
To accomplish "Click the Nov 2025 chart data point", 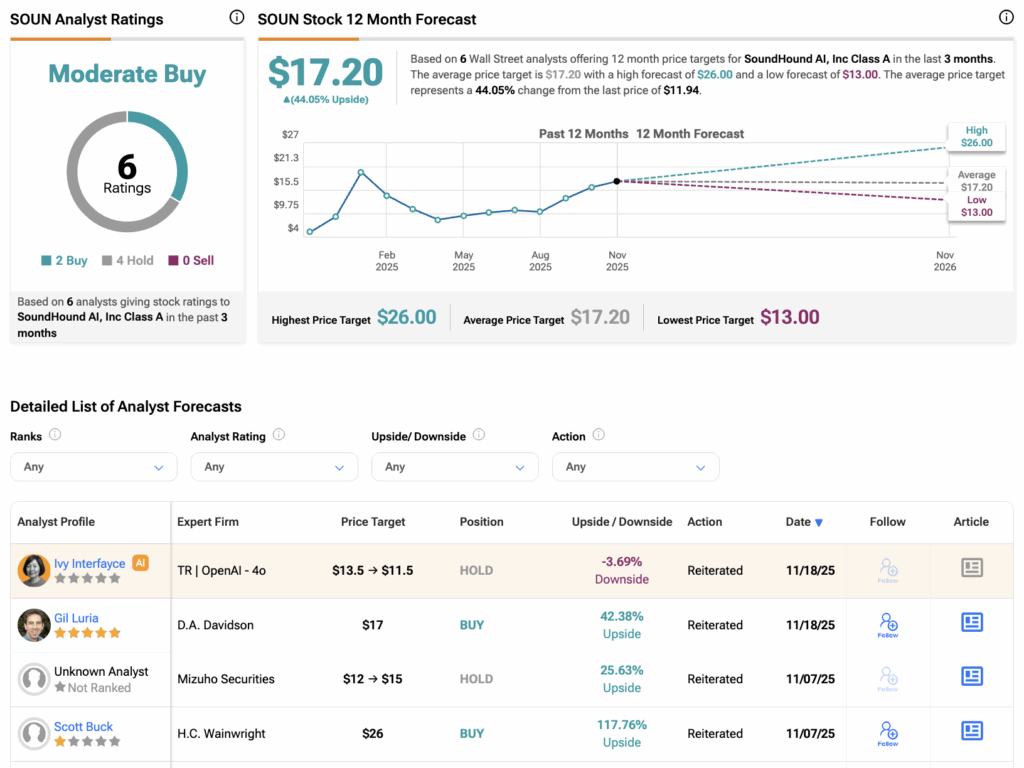I will coord(617,181).
